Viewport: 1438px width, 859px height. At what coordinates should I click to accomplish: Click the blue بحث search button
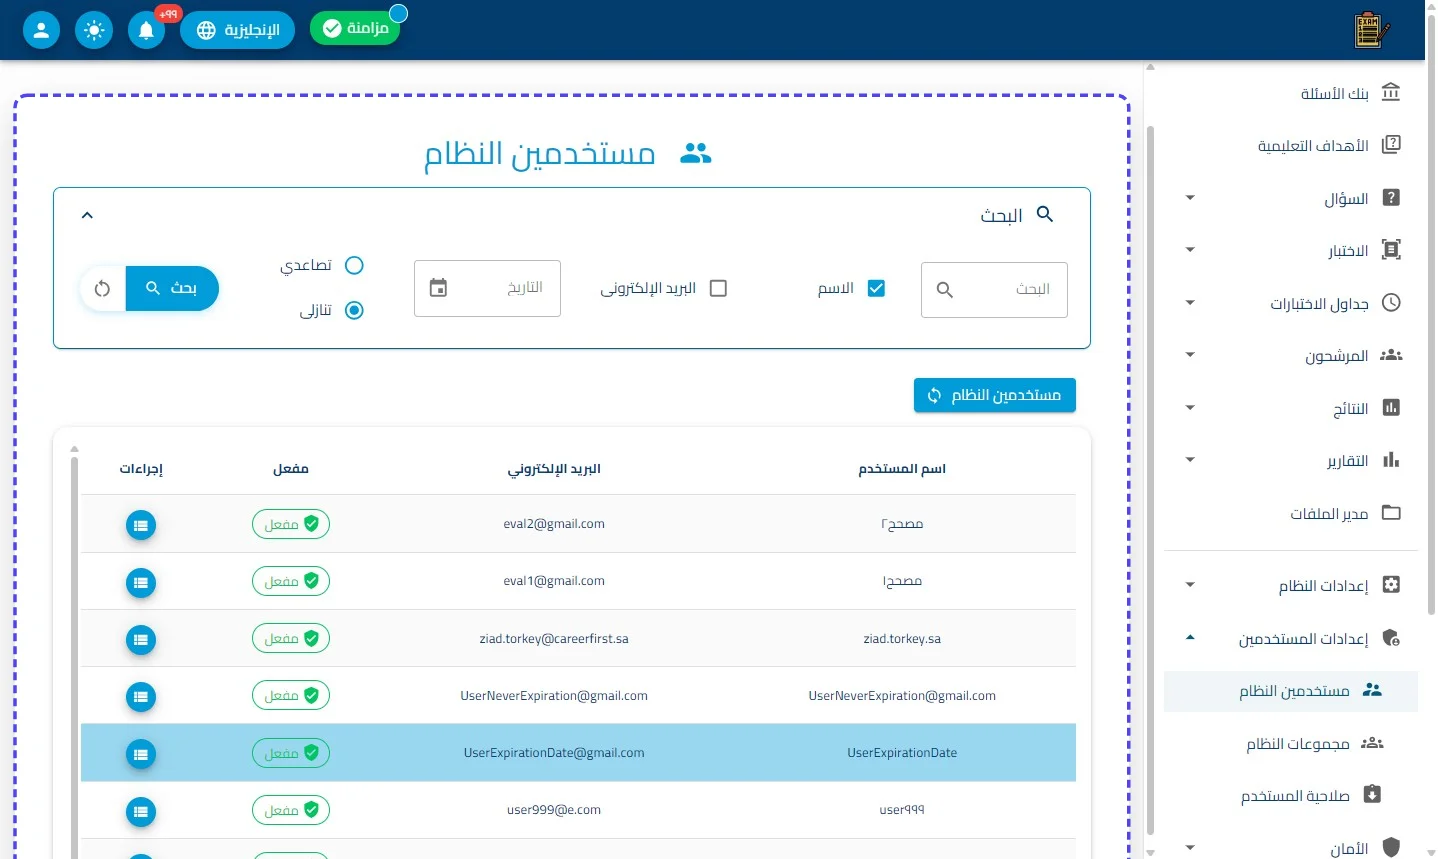pyautogui.click(x=172, y=288)
